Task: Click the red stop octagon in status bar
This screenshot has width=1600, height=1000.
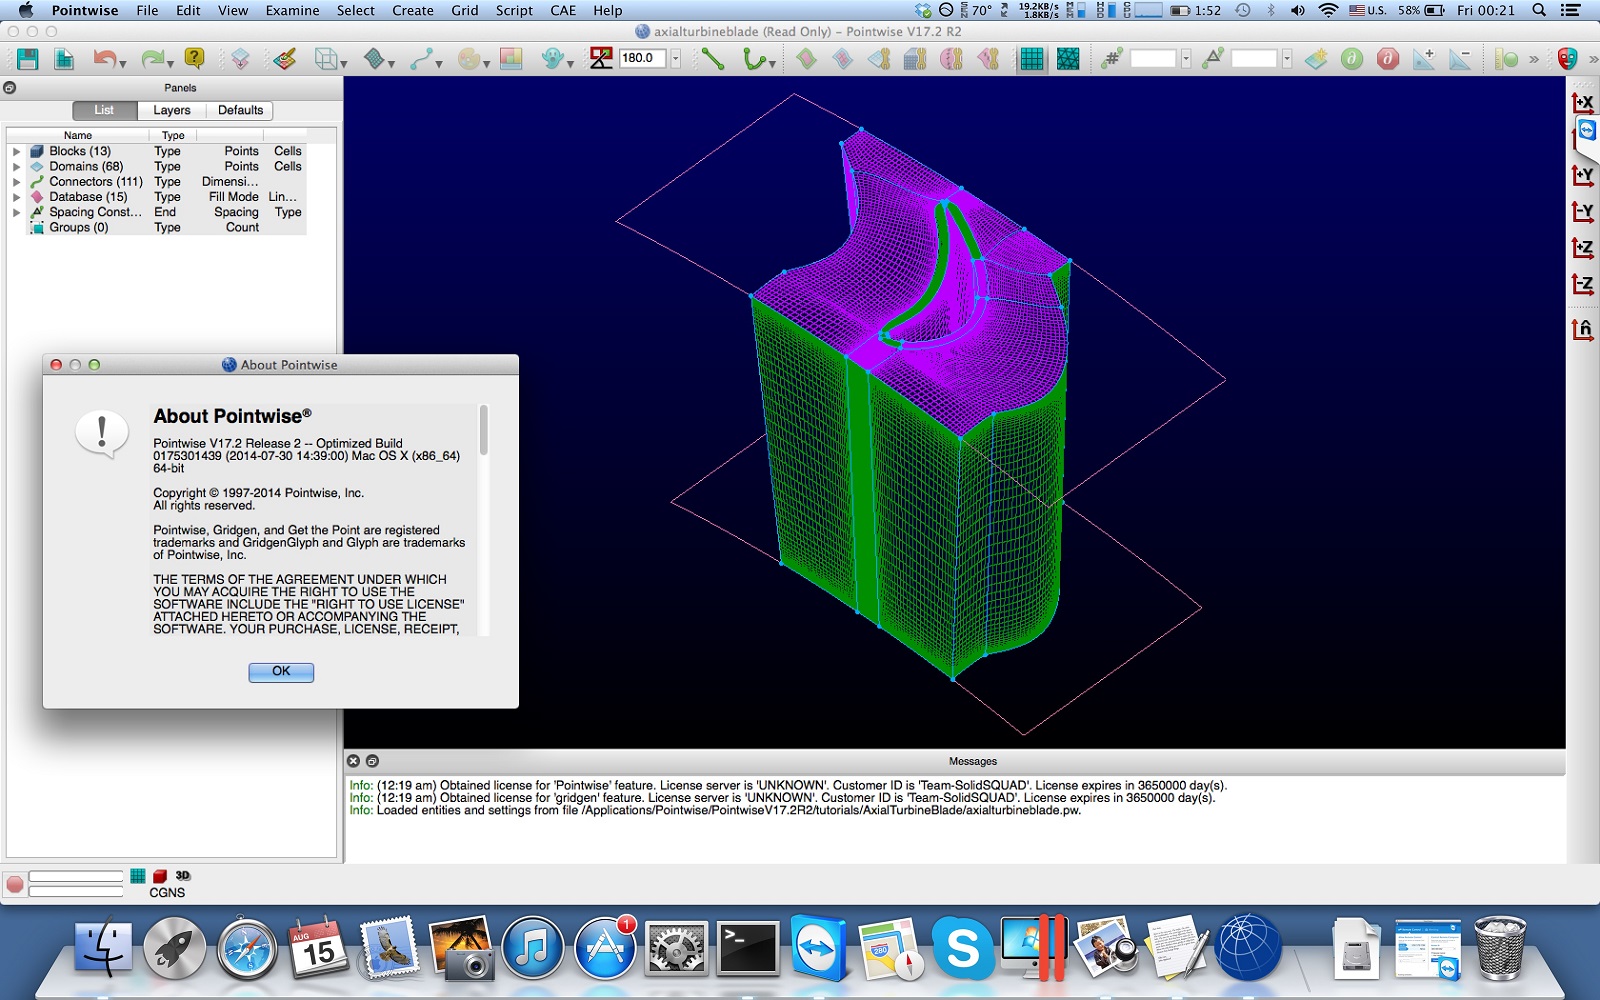Action: coord(15,884)
